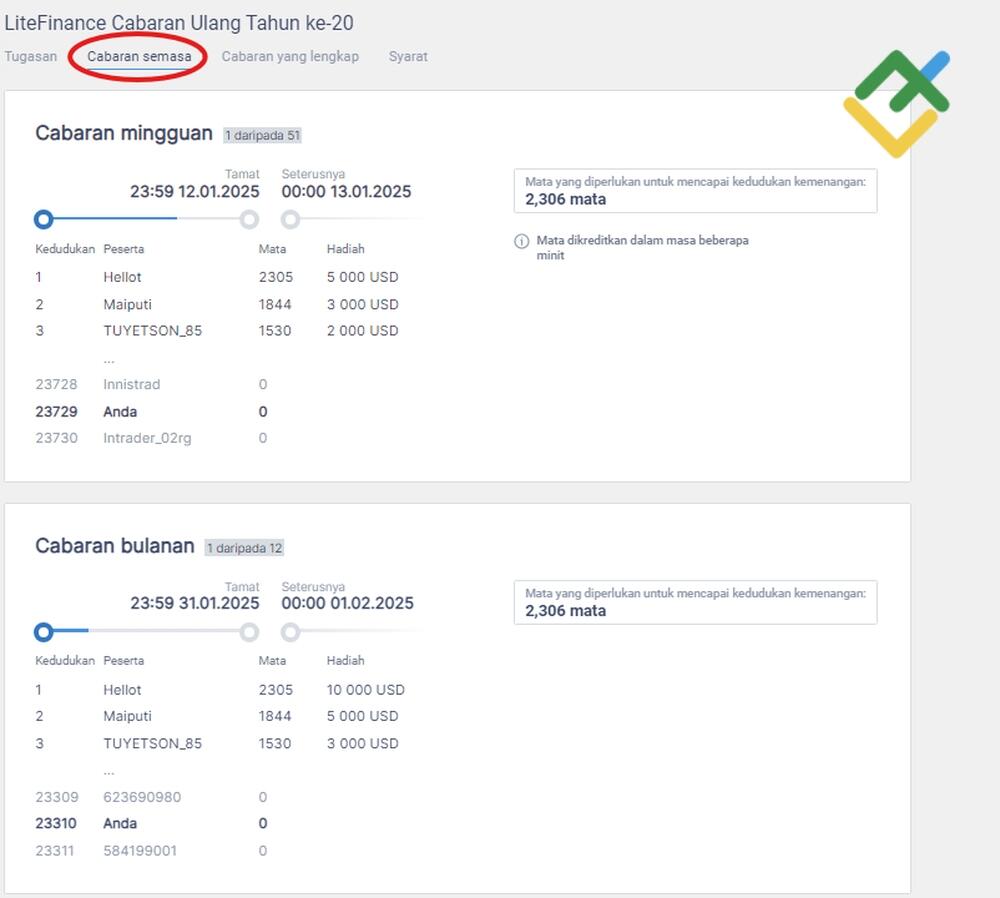Click rank '23730' in weekly list
Screen dimensions: 1000x898
pos(56,438)
